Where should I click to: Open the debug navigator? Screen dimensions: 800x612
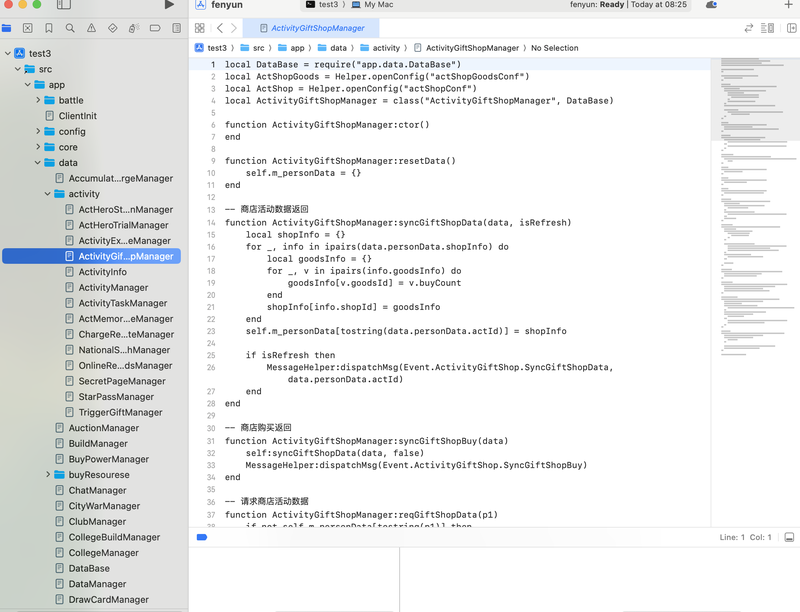[134, 28]
